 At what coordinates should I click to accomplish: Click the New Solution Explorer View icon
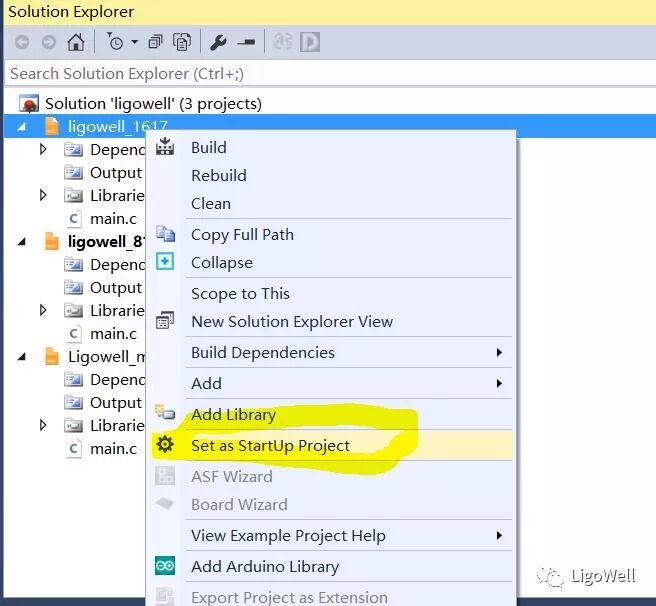click(x=165, y=321)
